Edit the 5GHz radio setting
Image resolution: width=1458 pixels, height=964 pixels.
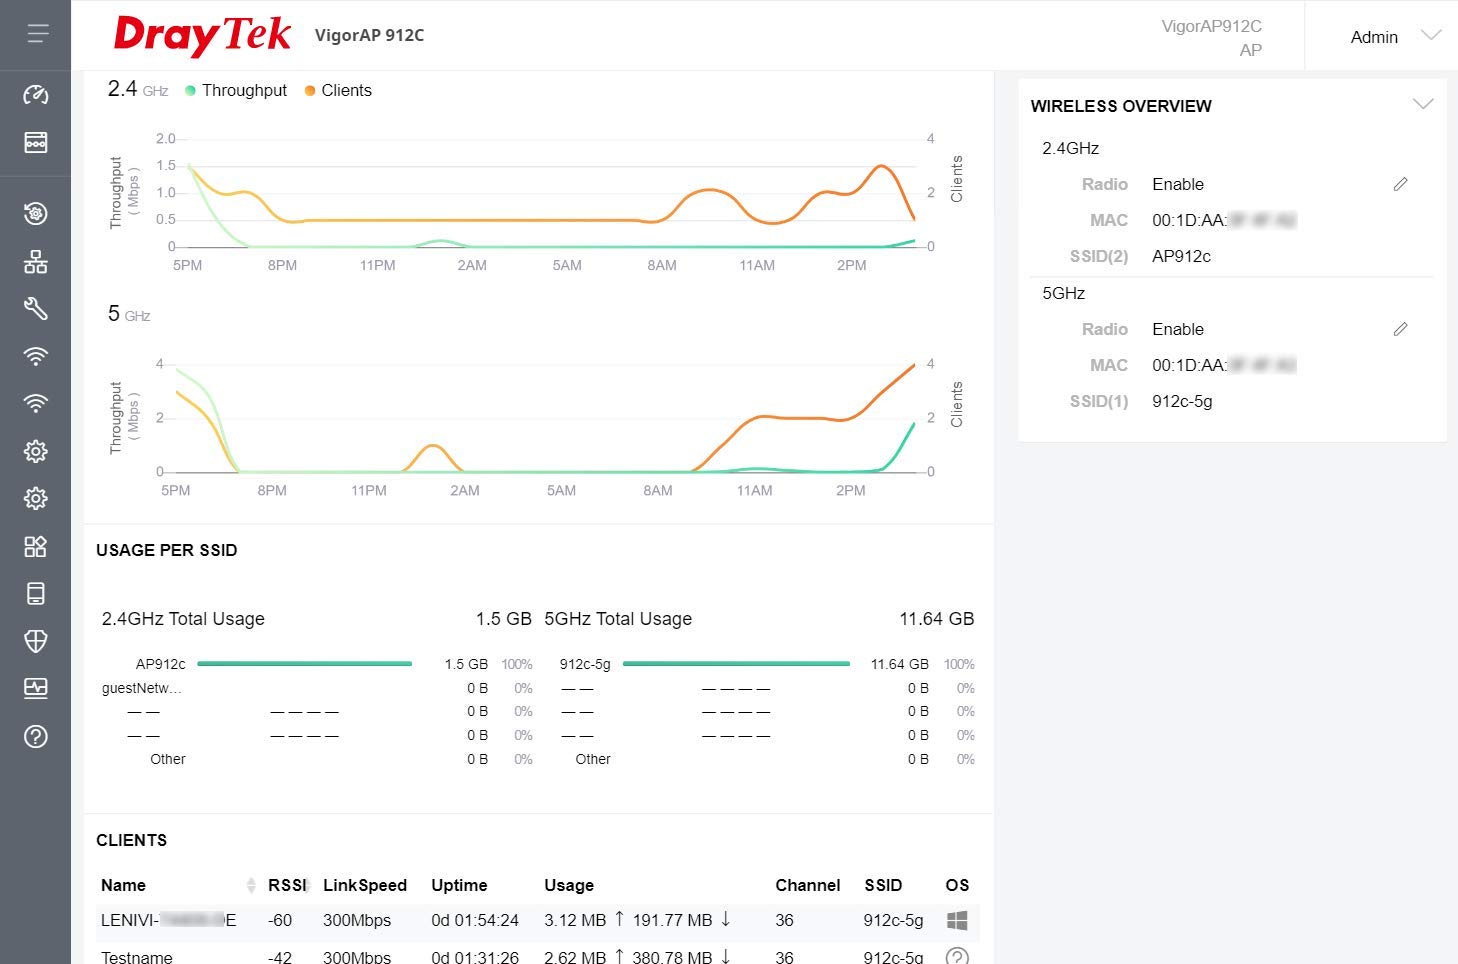[1400, 329]
